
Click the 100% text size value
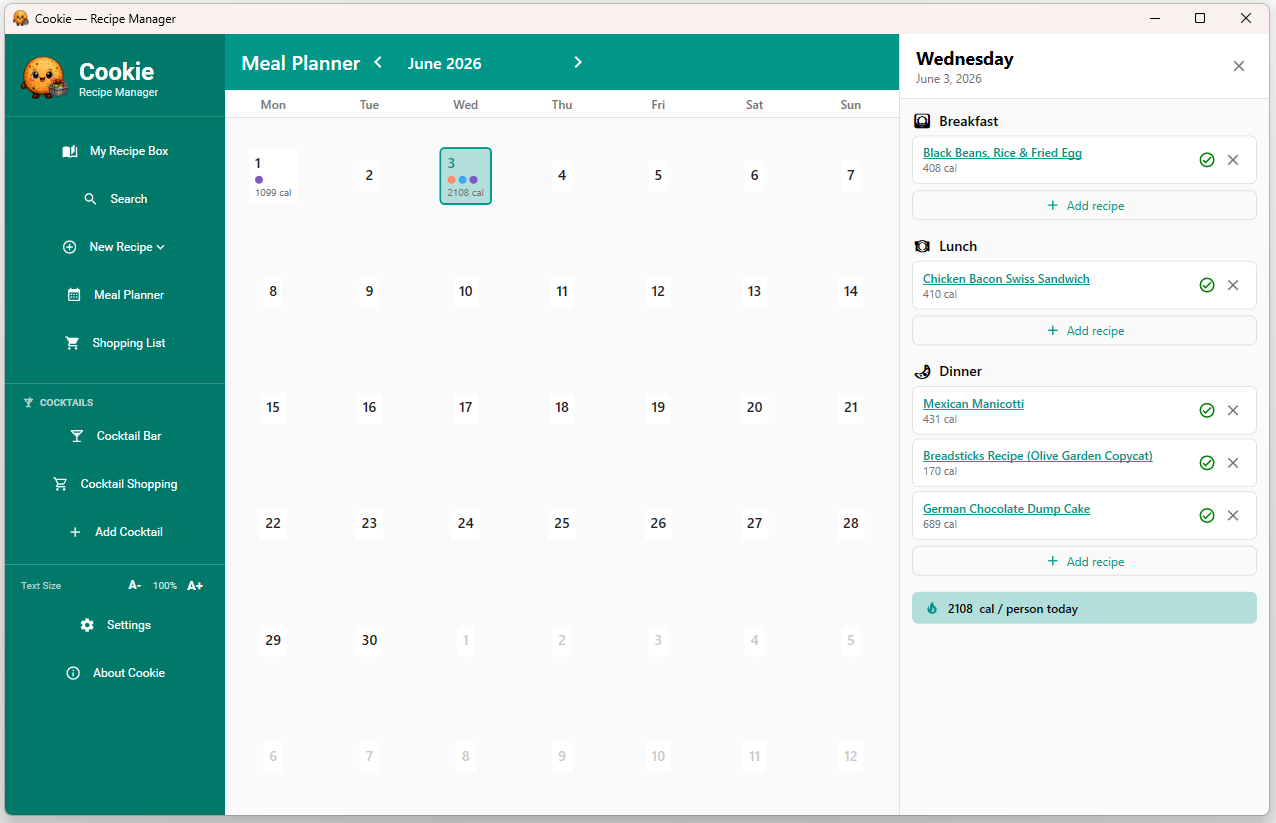165,586
